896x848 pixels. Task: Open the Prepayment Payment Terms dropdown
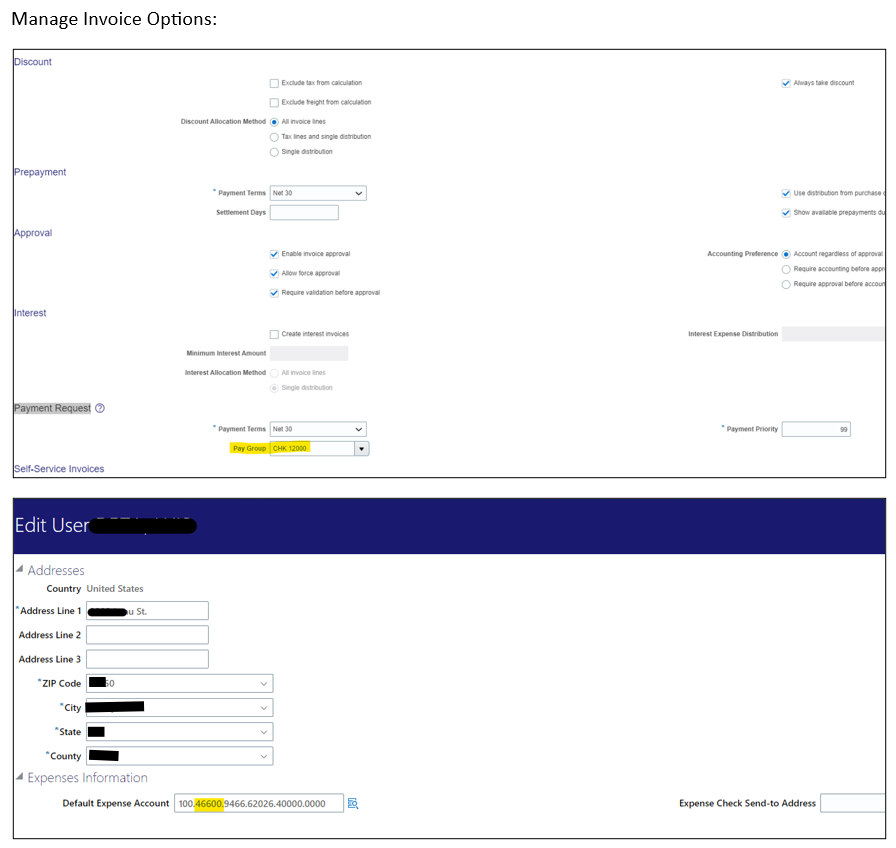coord(359,192)
